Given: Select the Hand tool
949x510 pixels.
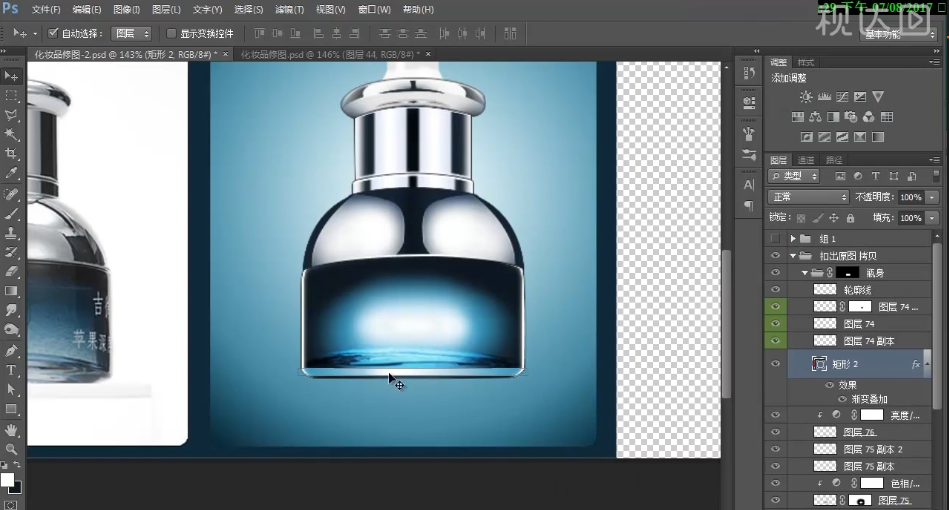Looking at the screenshot, I should pyautogui.click(x=11, y=430).
